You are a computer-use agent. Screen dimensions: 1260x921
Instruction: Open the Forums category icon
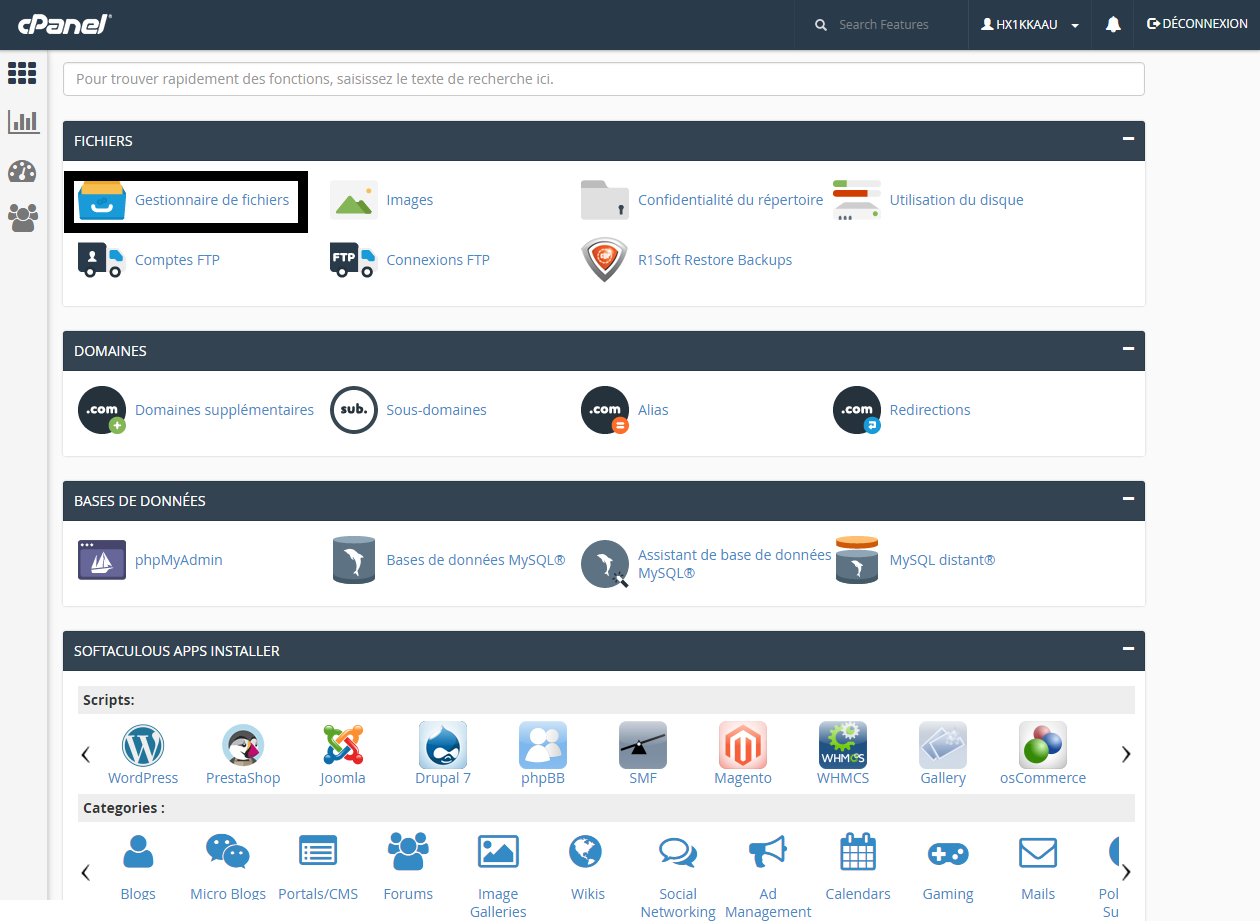click(408, 852)
